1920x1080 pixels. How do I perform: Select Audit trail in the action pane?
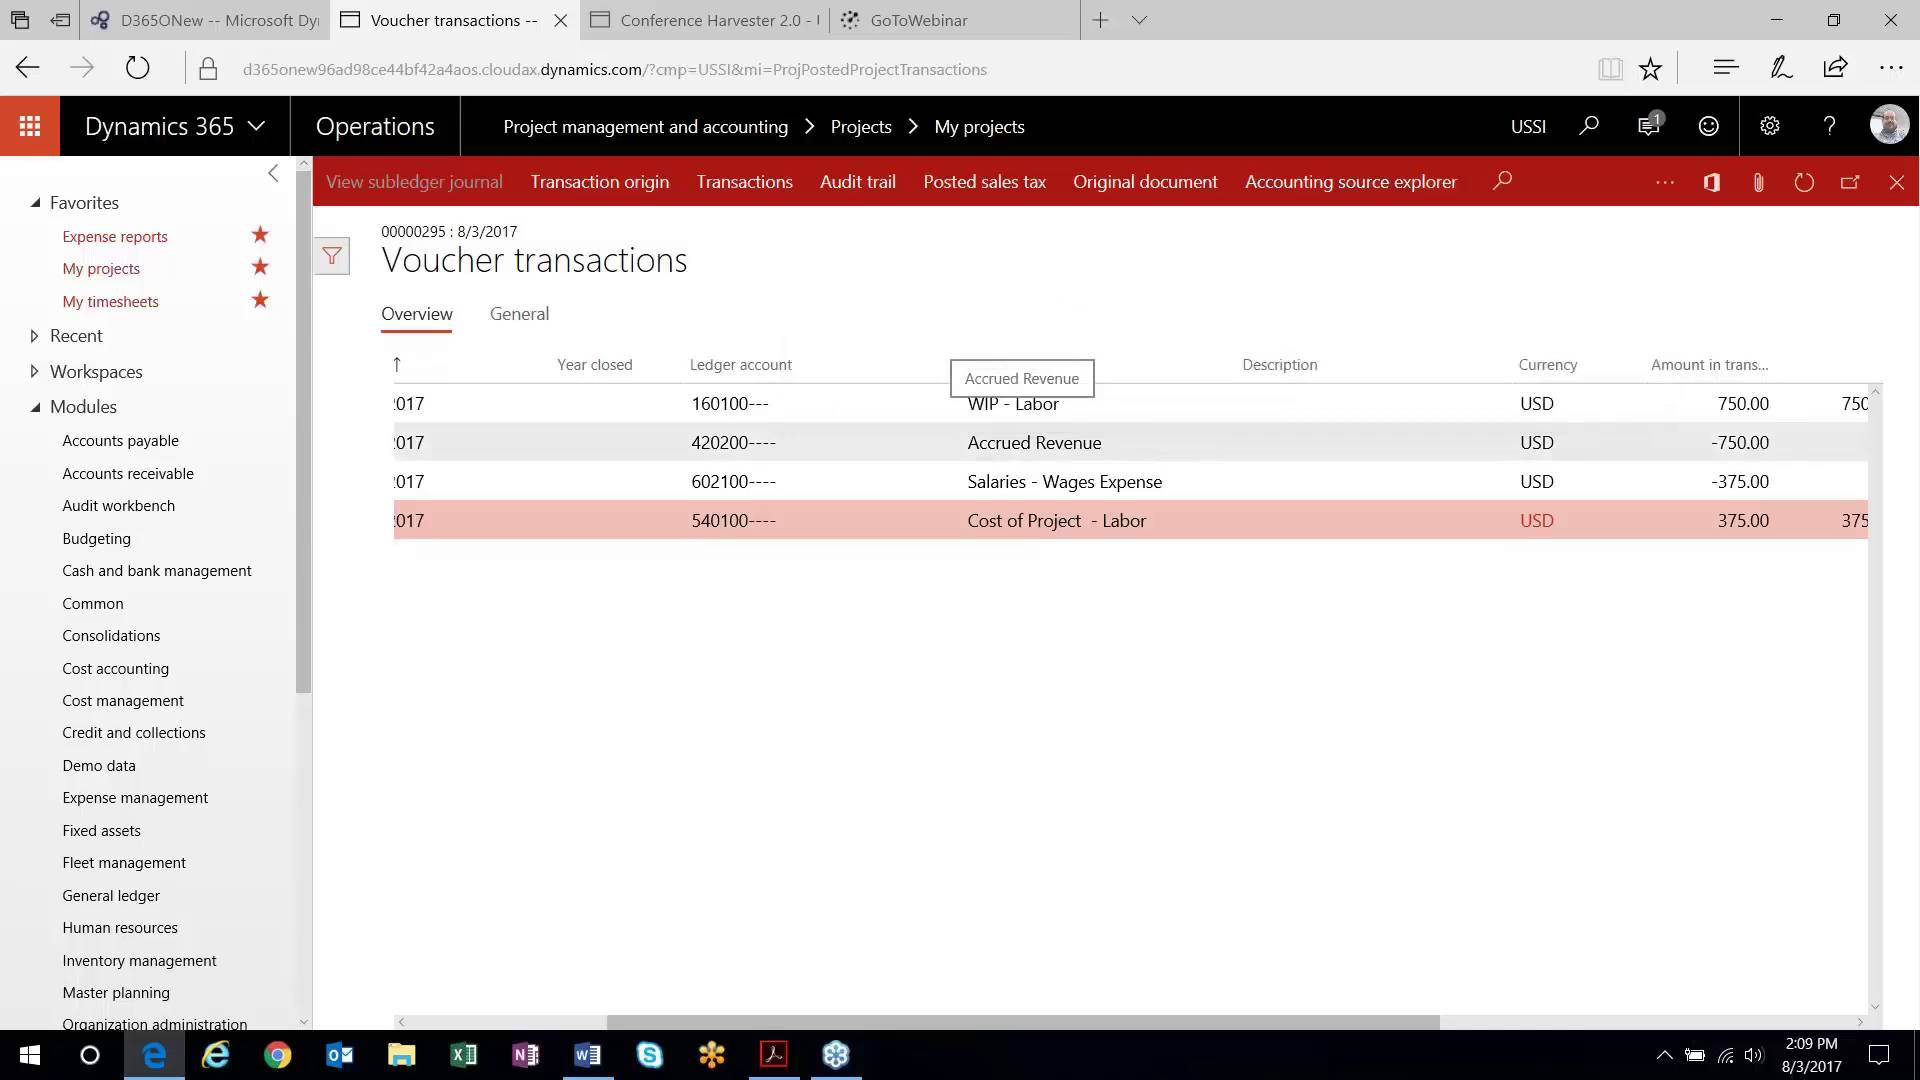pyautogui.click(x=857, y=181)
